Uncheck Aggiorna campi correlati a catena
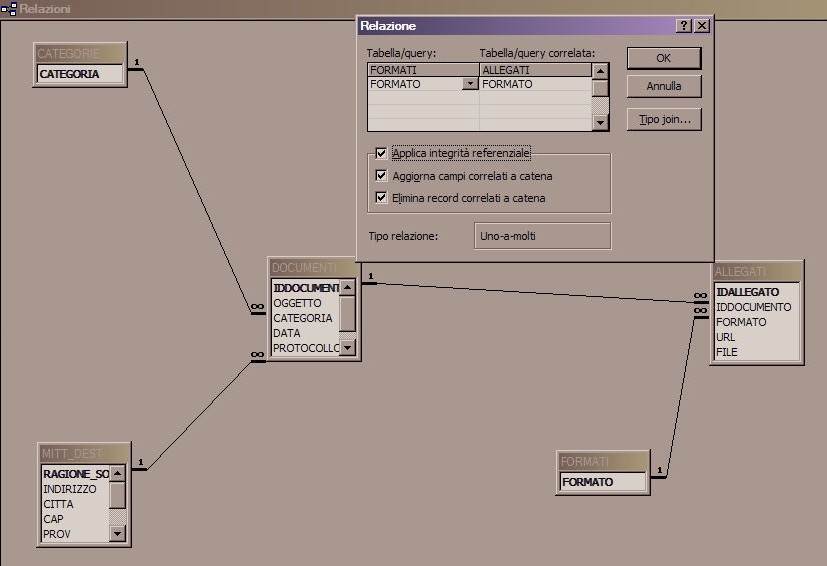The width and height of the screenshot is (827, 566). 382,176
